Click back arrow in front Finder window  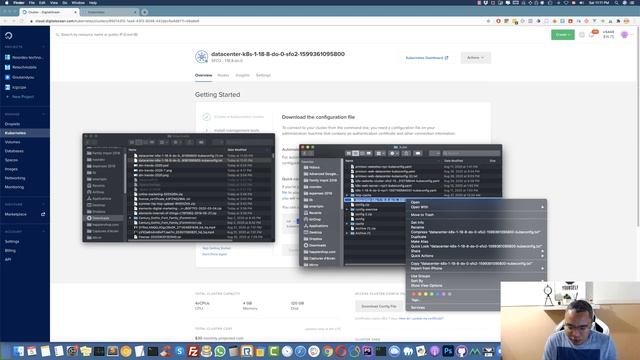(304, 153)
